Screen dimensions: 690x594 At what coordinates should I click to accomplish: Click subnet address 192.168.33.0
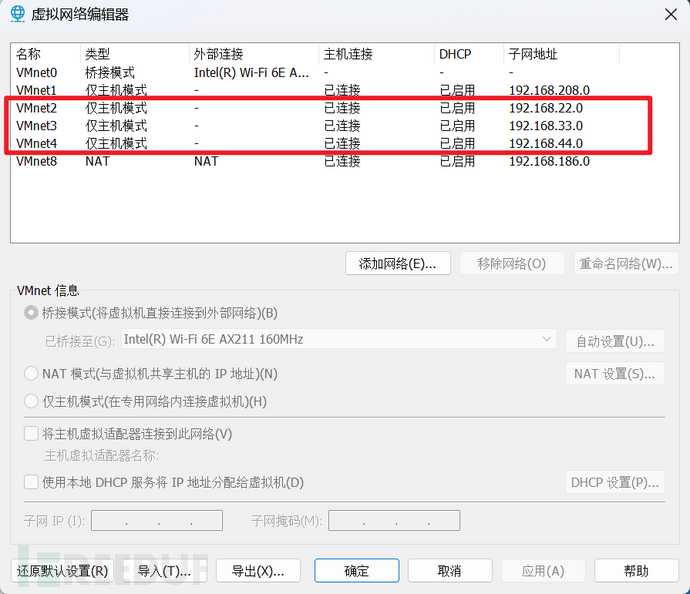tap(546, 126)
